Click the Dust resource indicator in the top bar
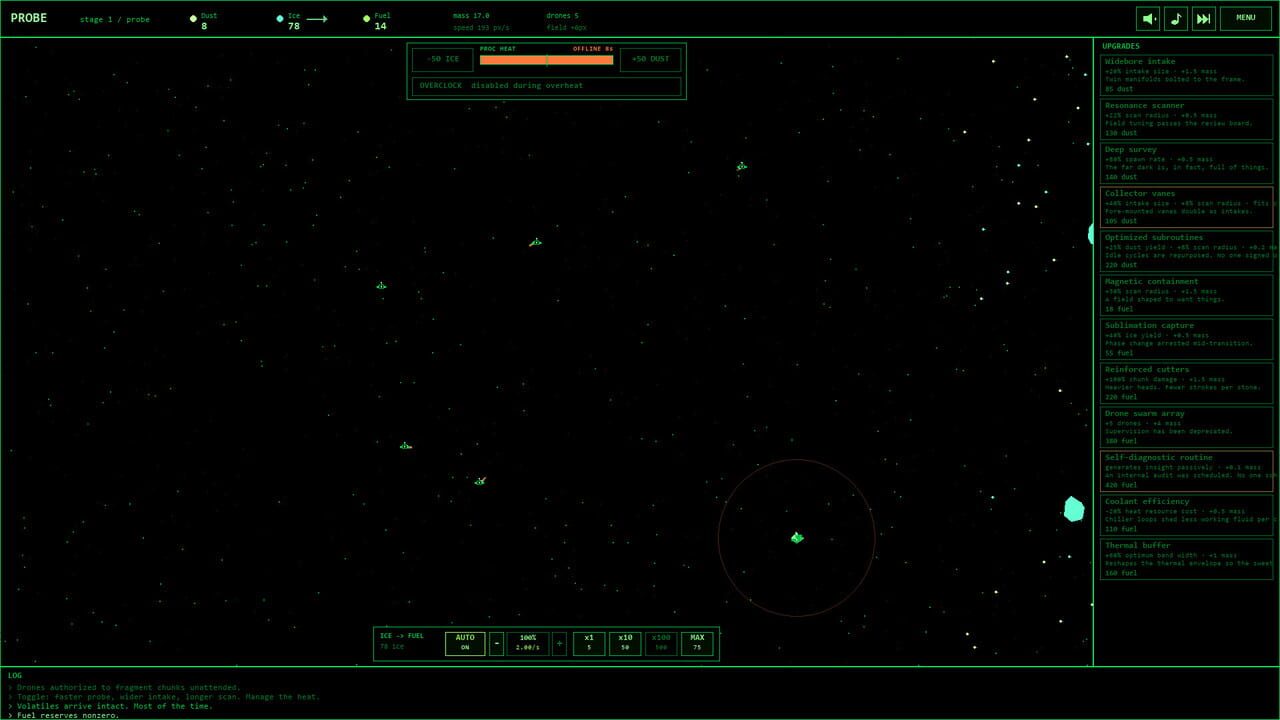 205,21
